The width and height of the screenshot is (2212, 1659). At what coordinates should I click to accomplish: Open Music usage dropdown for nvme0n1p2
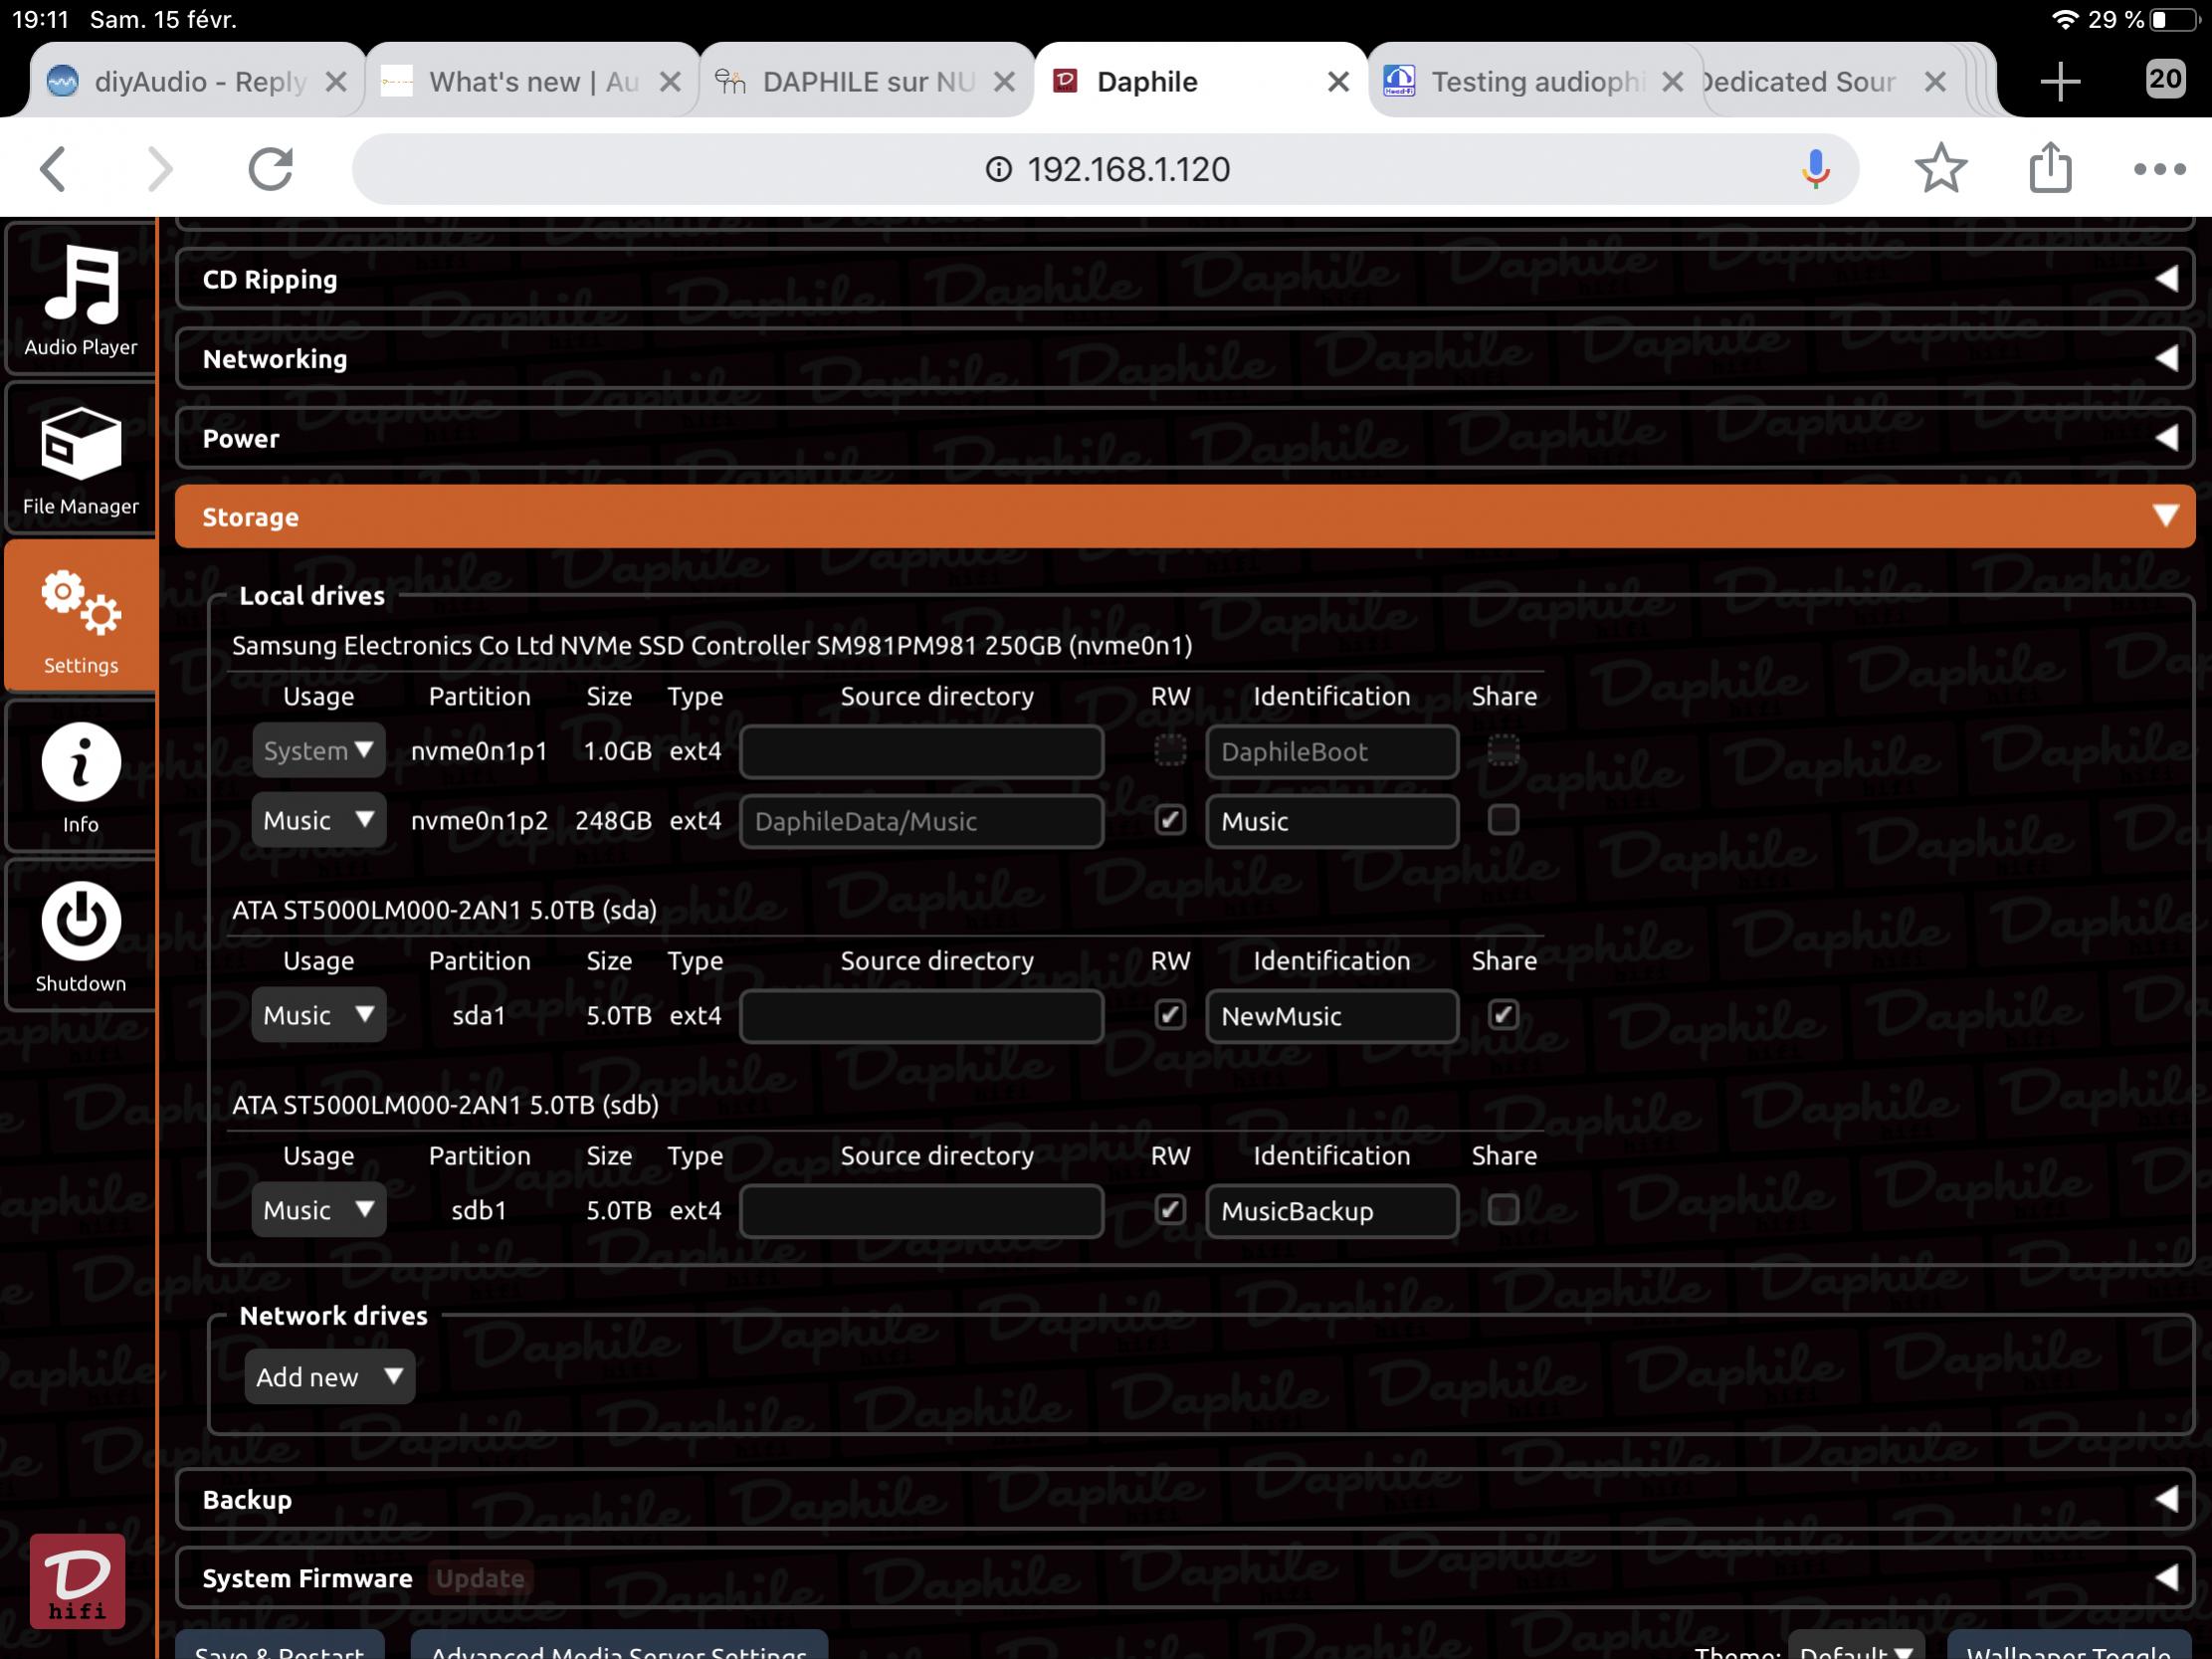[x=318, y=820]
